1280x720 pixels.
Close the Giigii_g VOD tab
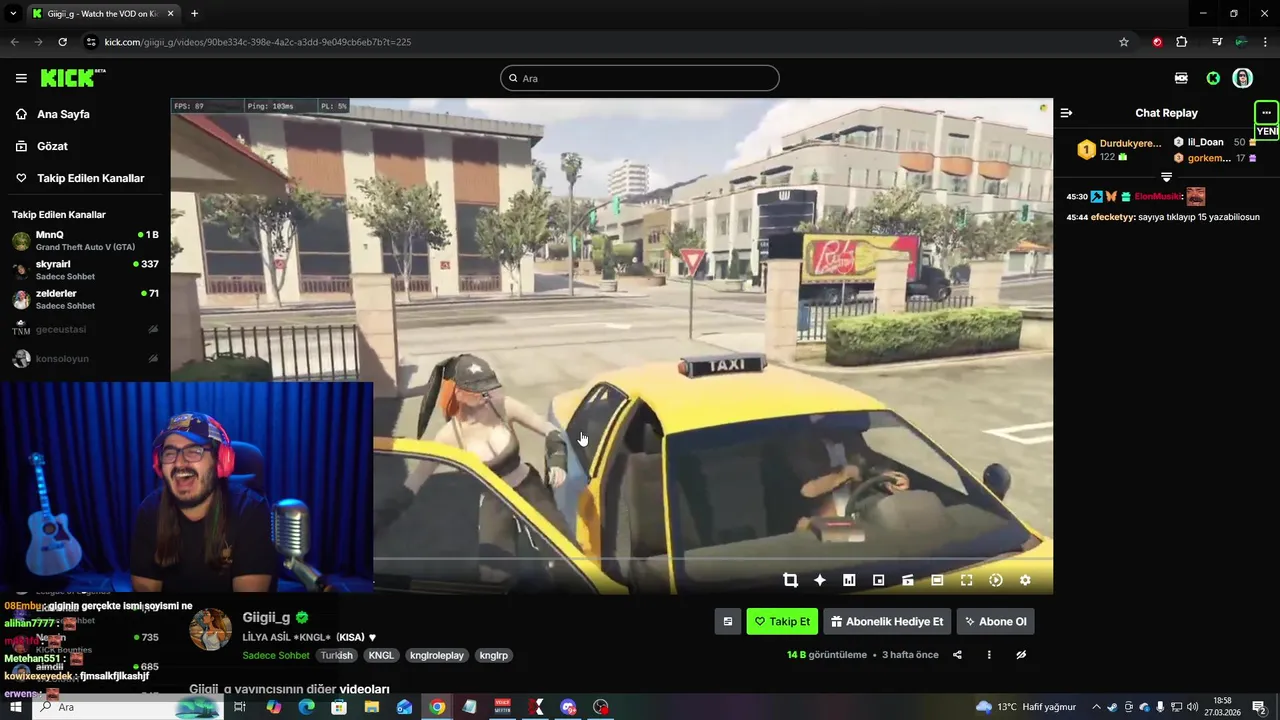(x=170, y=13)
